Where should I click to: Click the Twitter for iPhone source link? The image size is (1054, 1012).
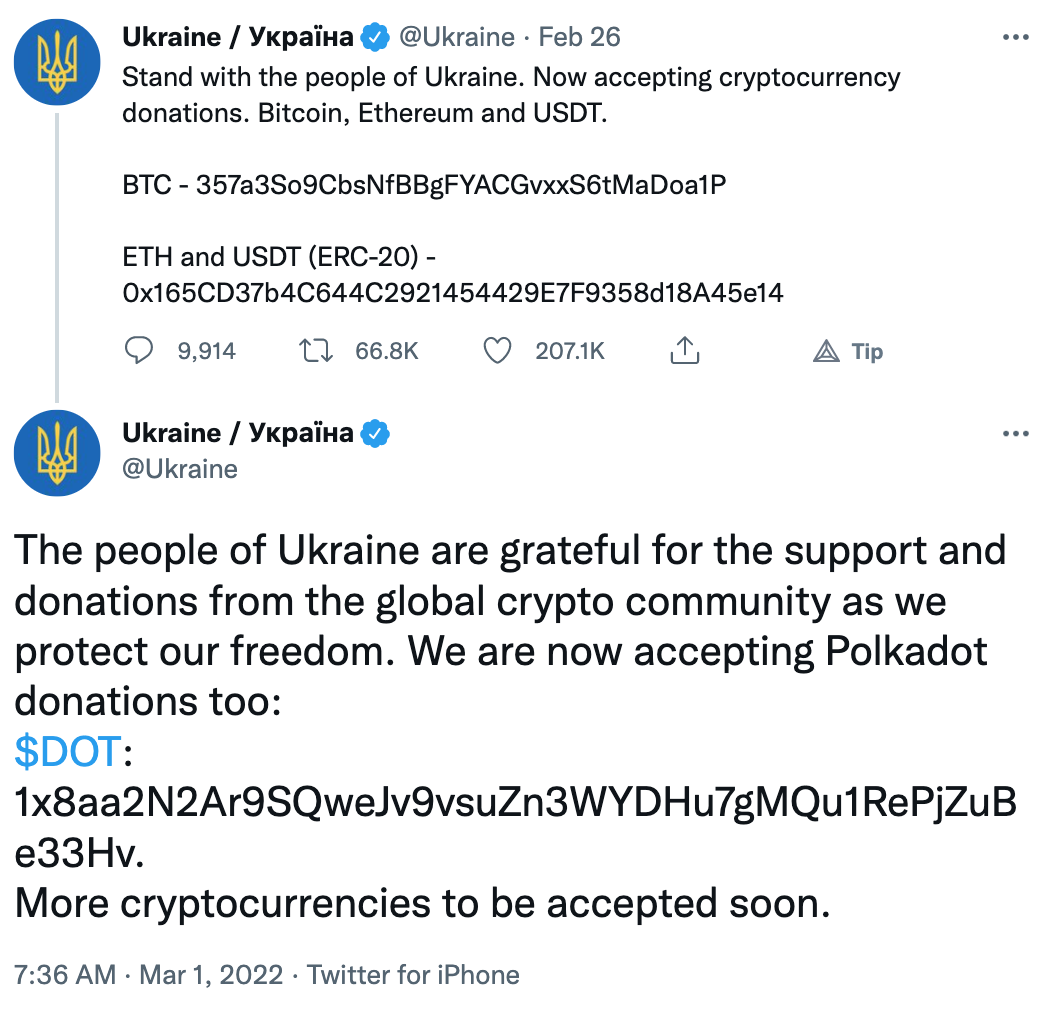click(413, 975)
